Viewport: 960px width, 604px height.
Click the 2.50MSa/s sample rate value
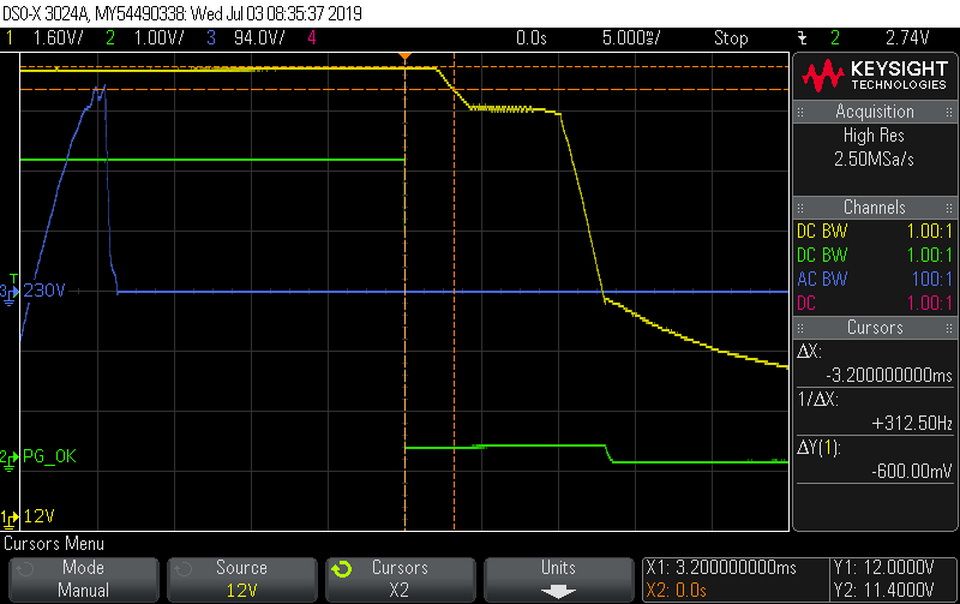click(x=874, y=159)
